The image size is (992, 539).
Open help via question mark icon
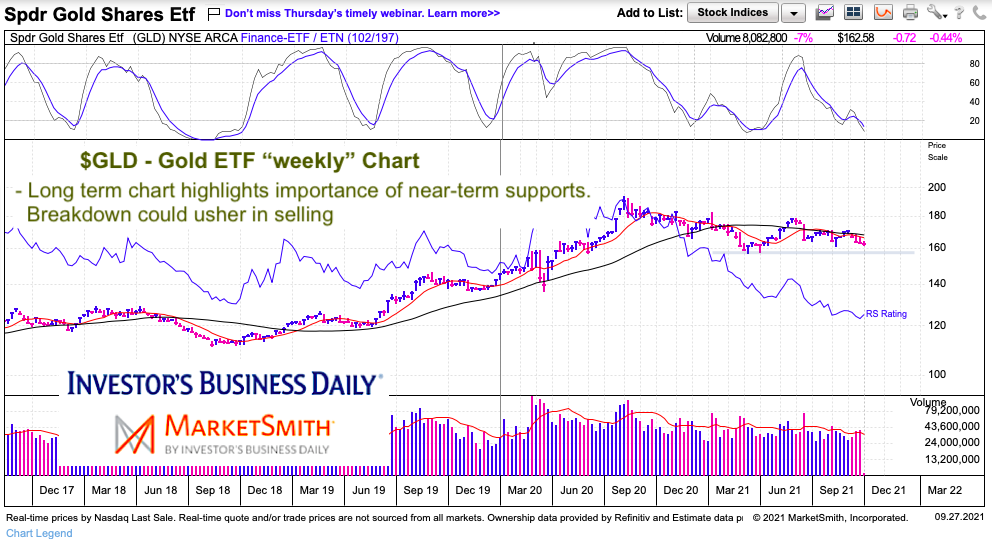coord(960,12)
